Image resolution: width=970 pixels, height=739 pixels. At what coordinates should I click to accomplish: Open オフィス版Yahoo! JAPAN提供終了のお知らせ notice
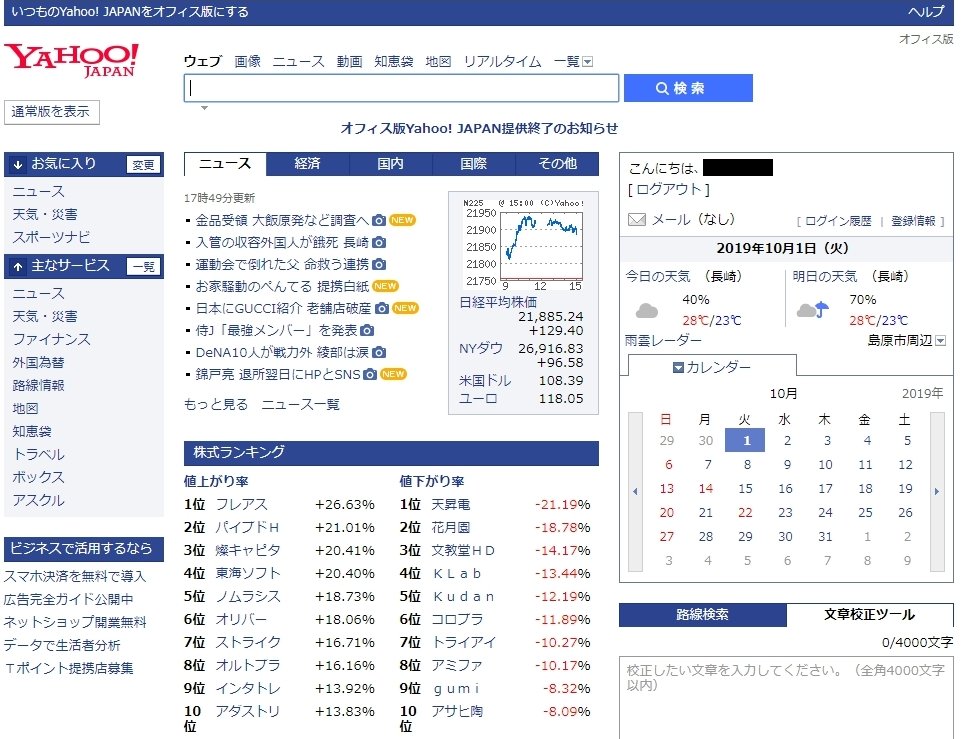pyautogui.click(x=479, y=128)
